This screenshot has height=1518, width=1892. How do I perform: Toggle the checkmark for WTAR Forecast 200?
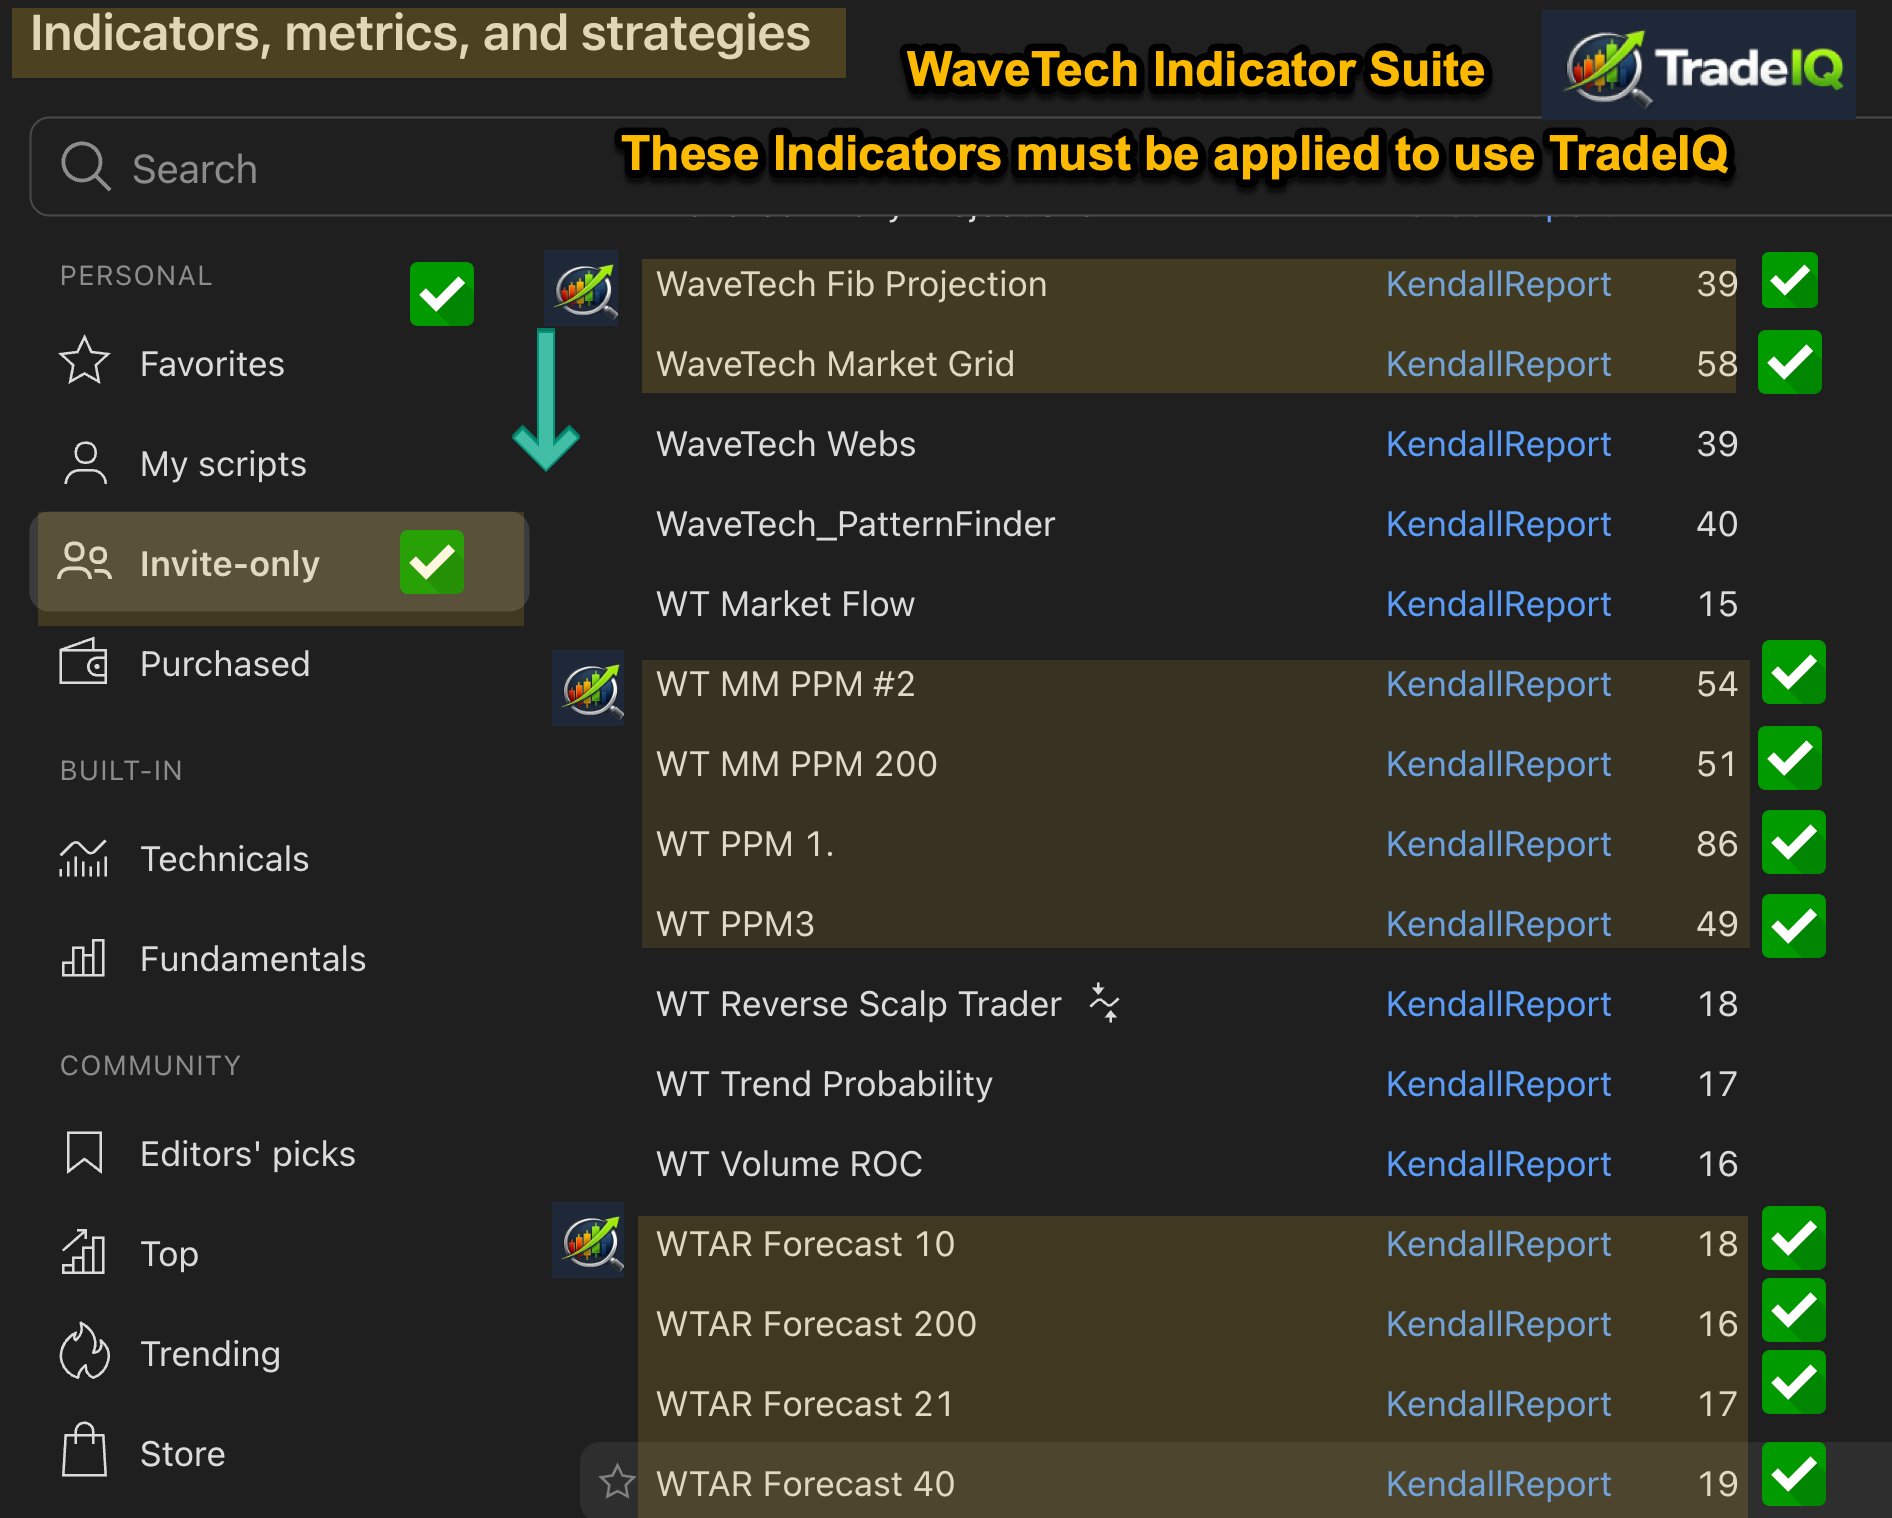1792,1323
